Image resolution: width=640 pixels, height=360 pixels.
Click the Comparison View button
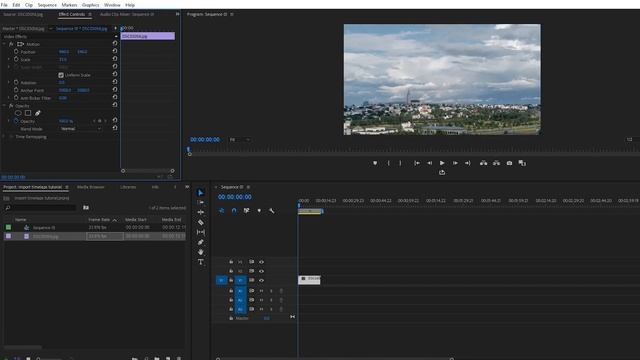point(522,163)
